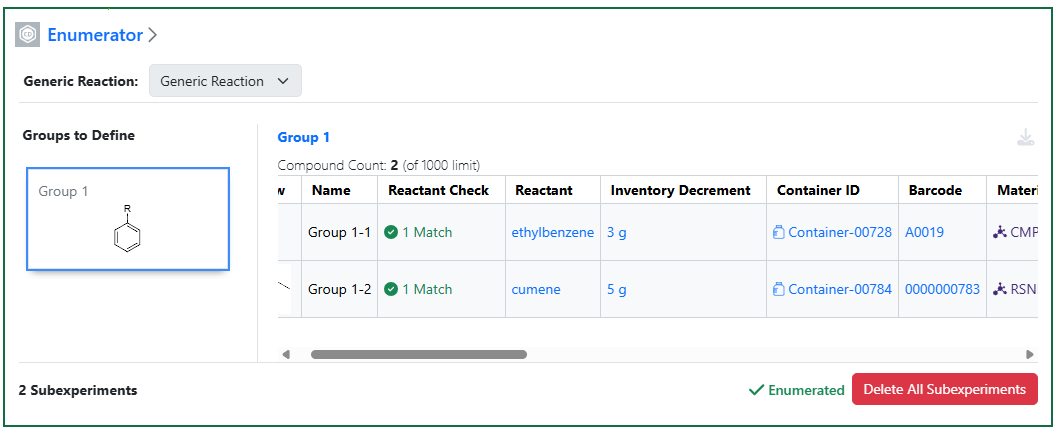The height and width of the screenshot is (434, 1057).
Task: Click green check icon for Group 1-2
Action: [392, 290]
